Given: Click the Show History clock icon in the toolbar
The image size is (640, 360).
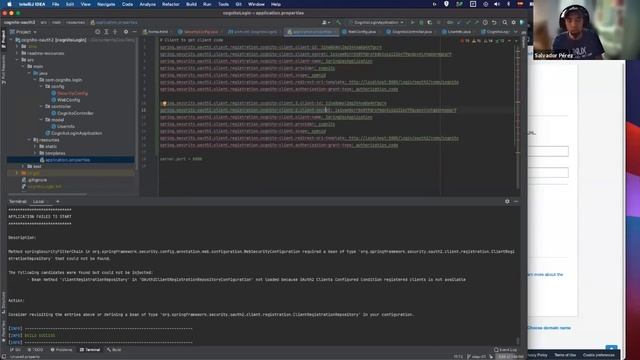Looking at the screenshot, I should (x=485, y=22).
